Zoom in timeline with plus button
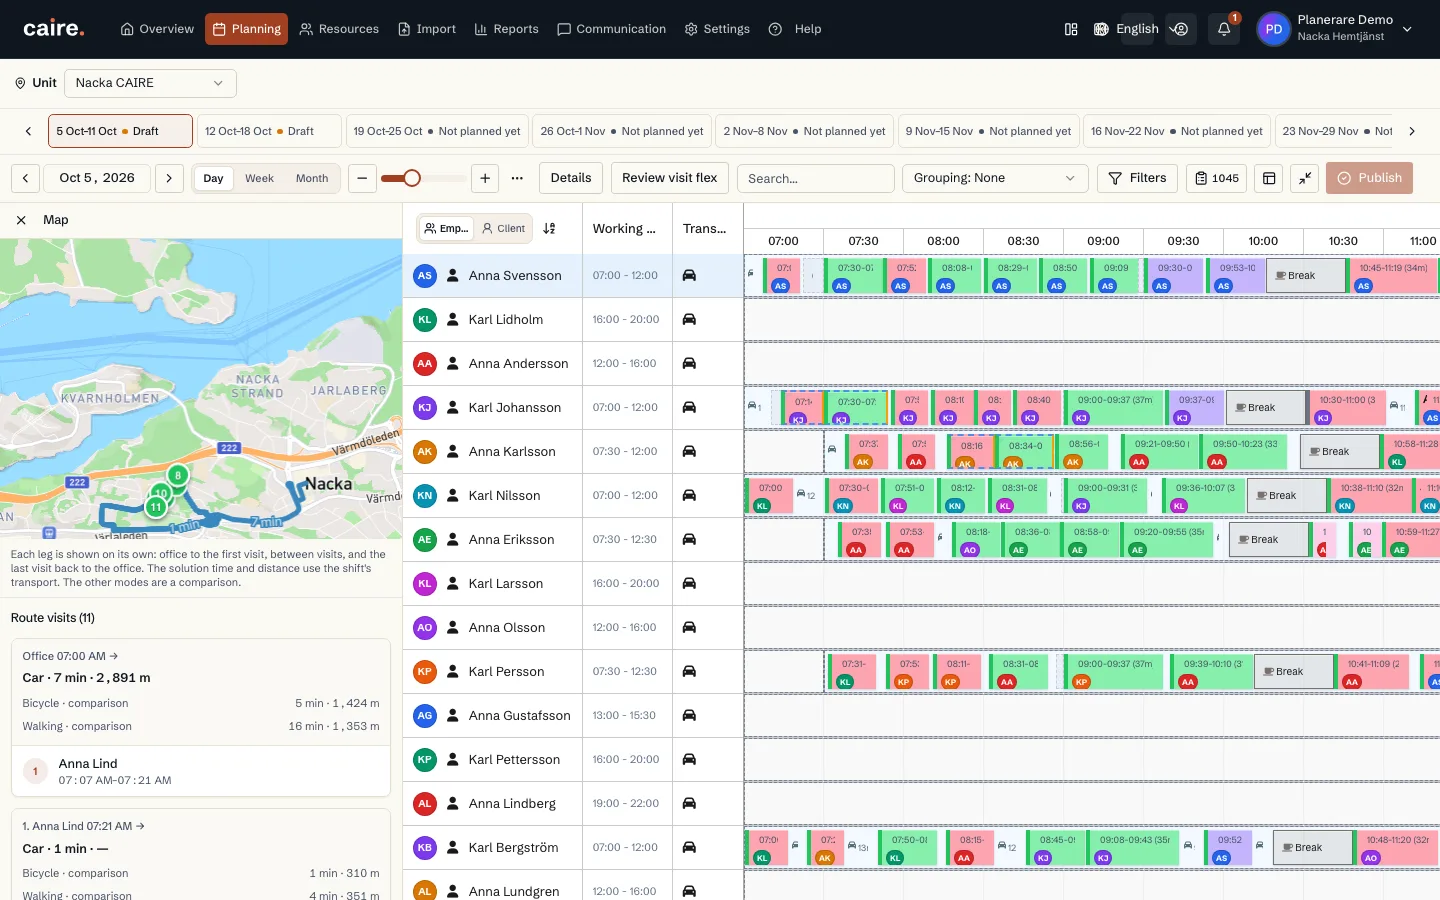This screenshot has height=900, width=1440. click(485, 178)
